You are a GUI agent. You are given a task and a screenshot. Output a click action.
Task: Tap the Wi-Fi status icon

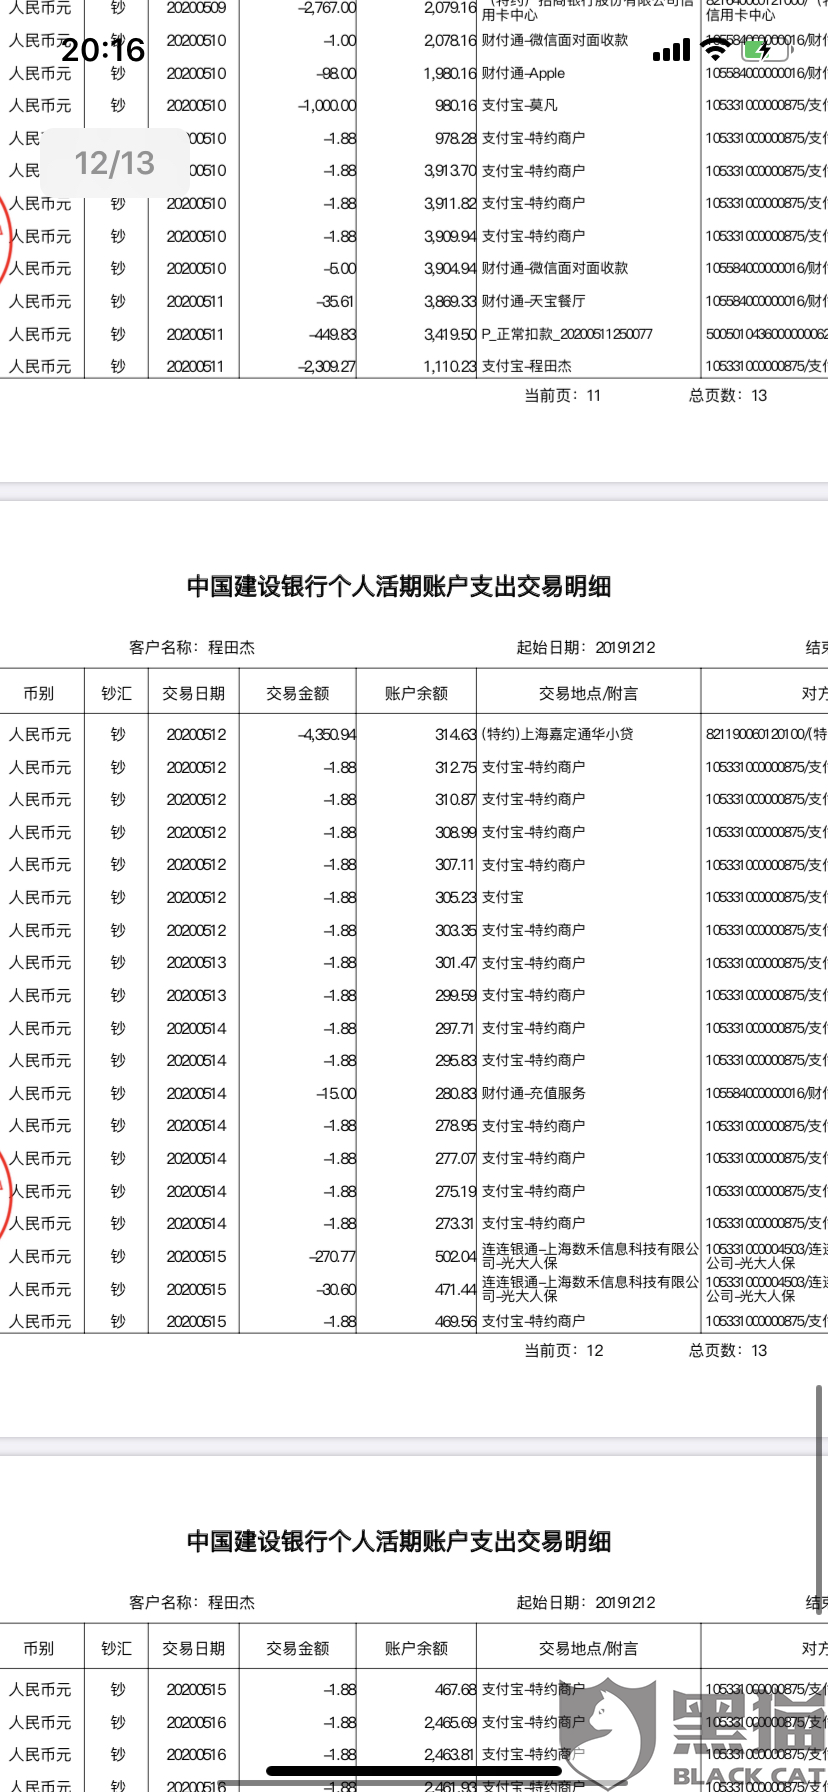click(715, 50)
